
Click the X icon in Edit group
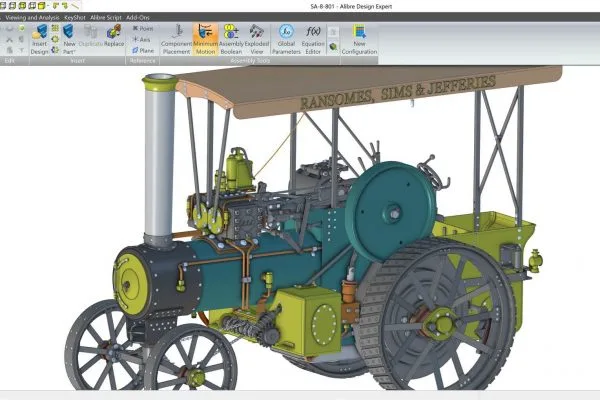coord(10,39)
